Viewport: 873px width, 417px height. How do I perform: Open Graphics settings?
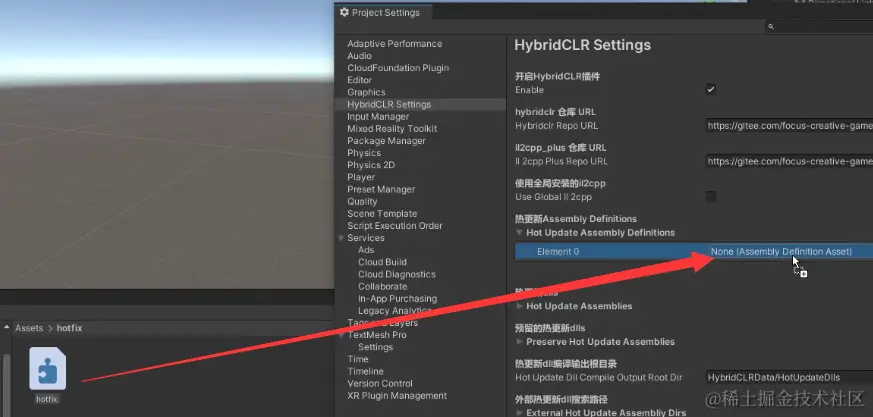click(x=366, y=92)
